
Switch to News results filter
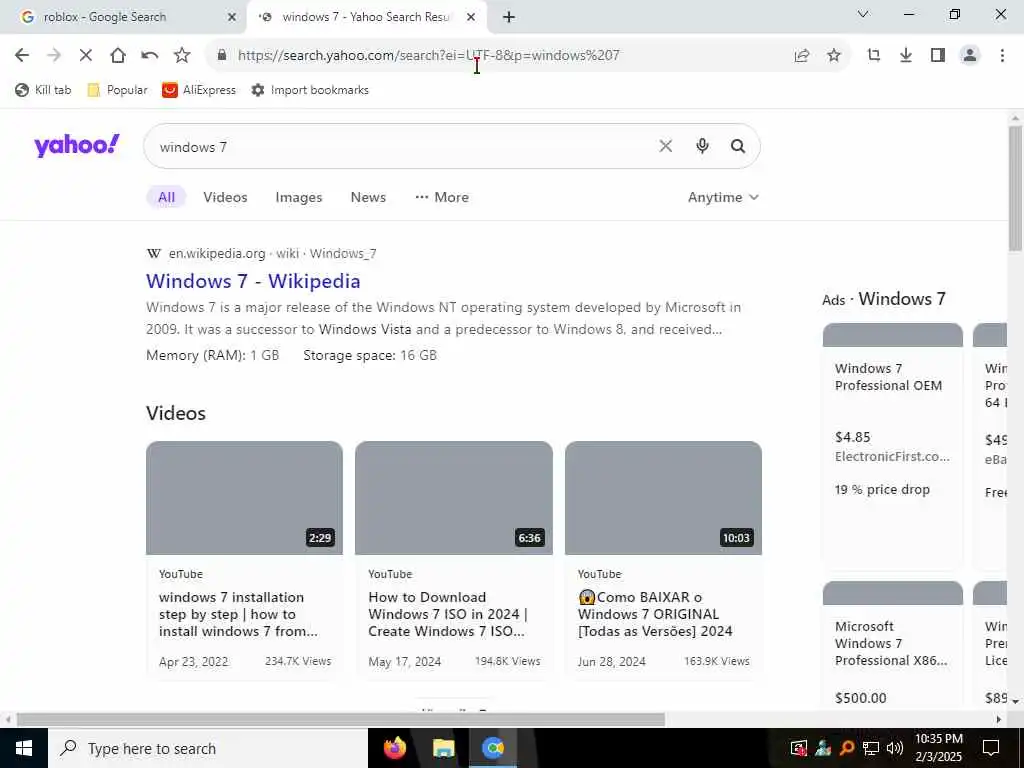coord(368,197)
